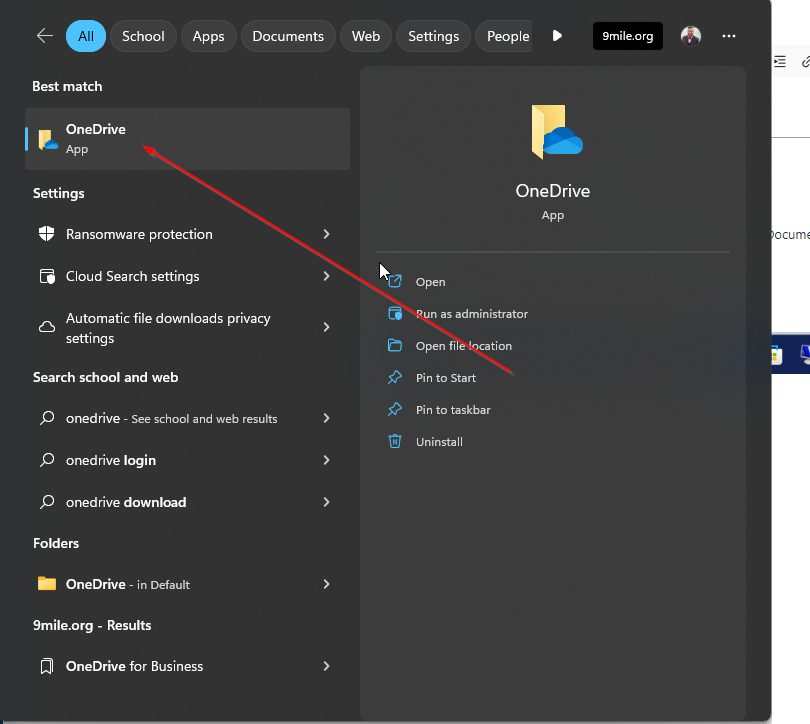The image size is (810, 724).
Task: Switch to the Apps filter tab
Action: 209,36
